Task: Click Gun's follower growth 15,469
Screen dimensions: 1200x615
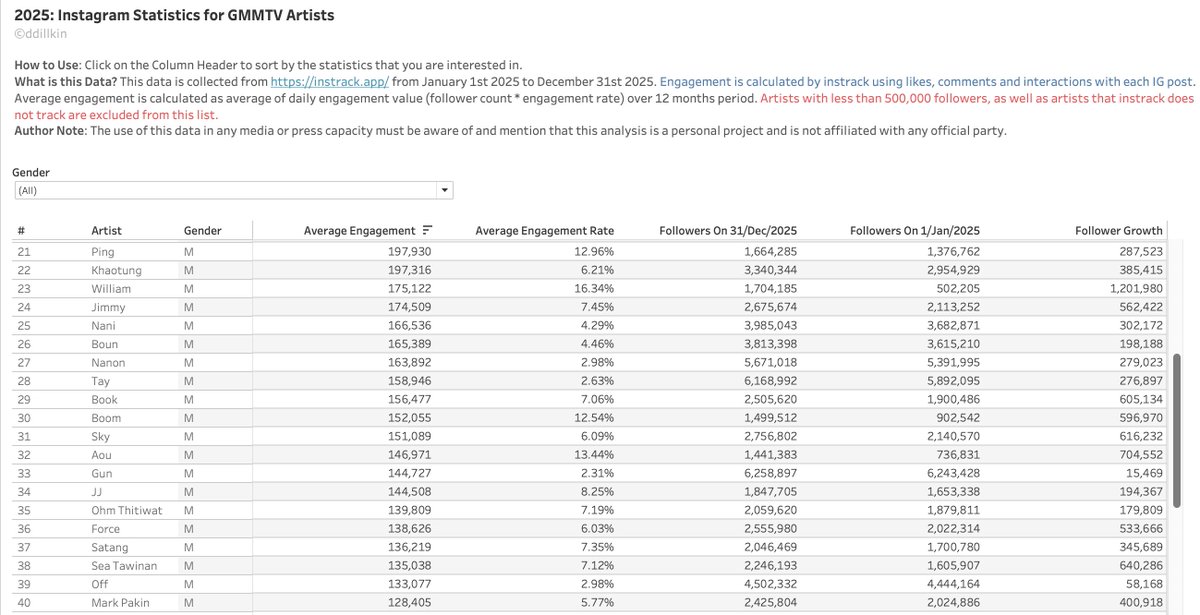Action: click(1144, 473)
